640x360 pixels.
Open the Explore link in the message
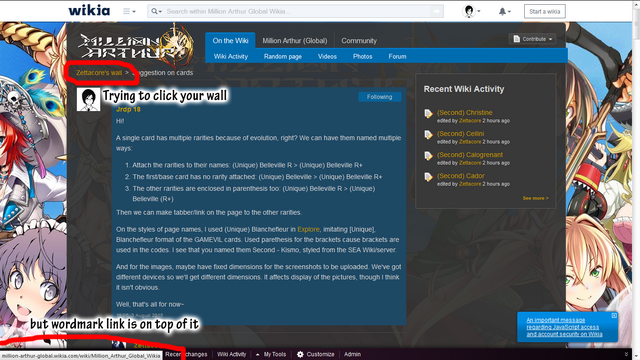(x=308, y=229)
